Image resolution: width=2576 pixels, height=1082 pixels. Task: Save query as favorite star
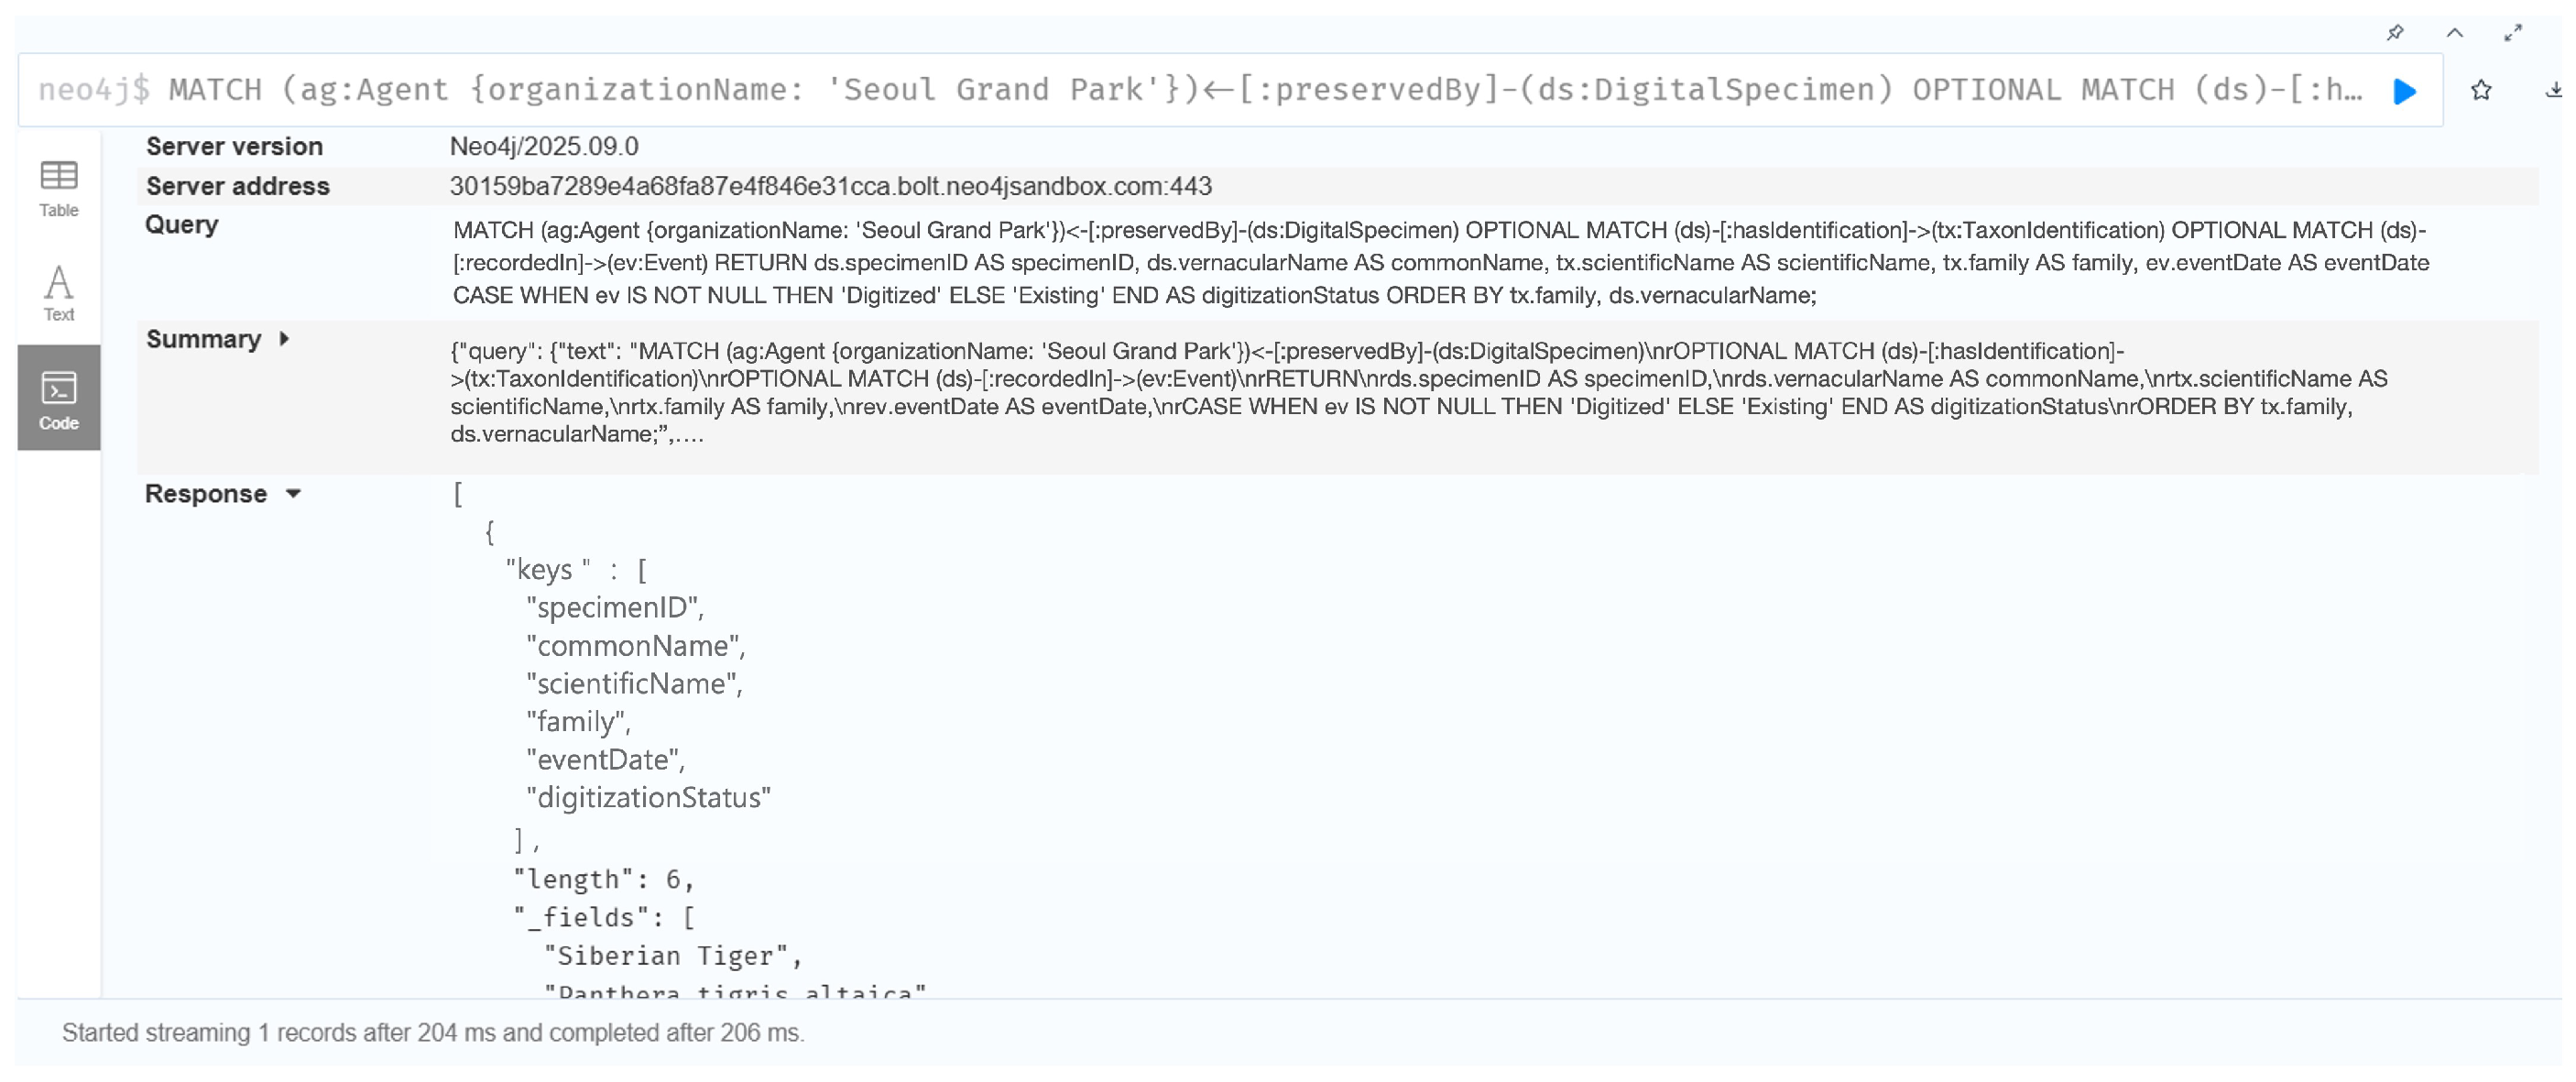(2481, 91)
